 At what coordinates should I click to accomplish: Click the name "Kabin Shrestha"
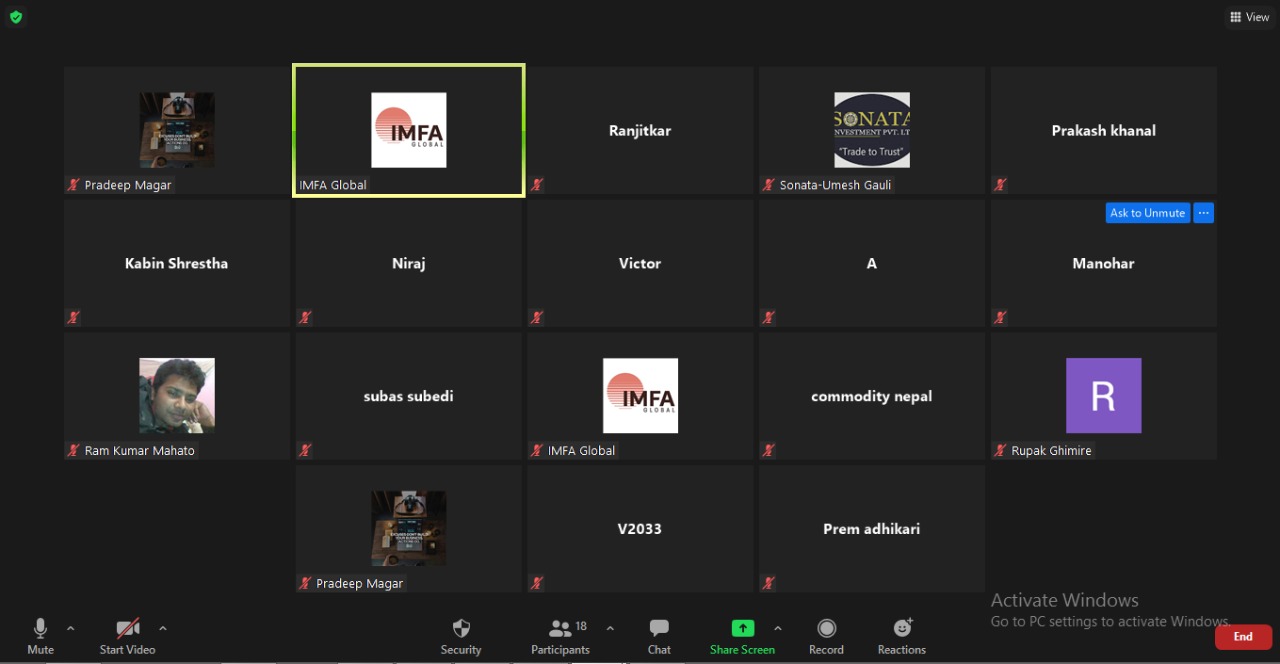(177, 264)
